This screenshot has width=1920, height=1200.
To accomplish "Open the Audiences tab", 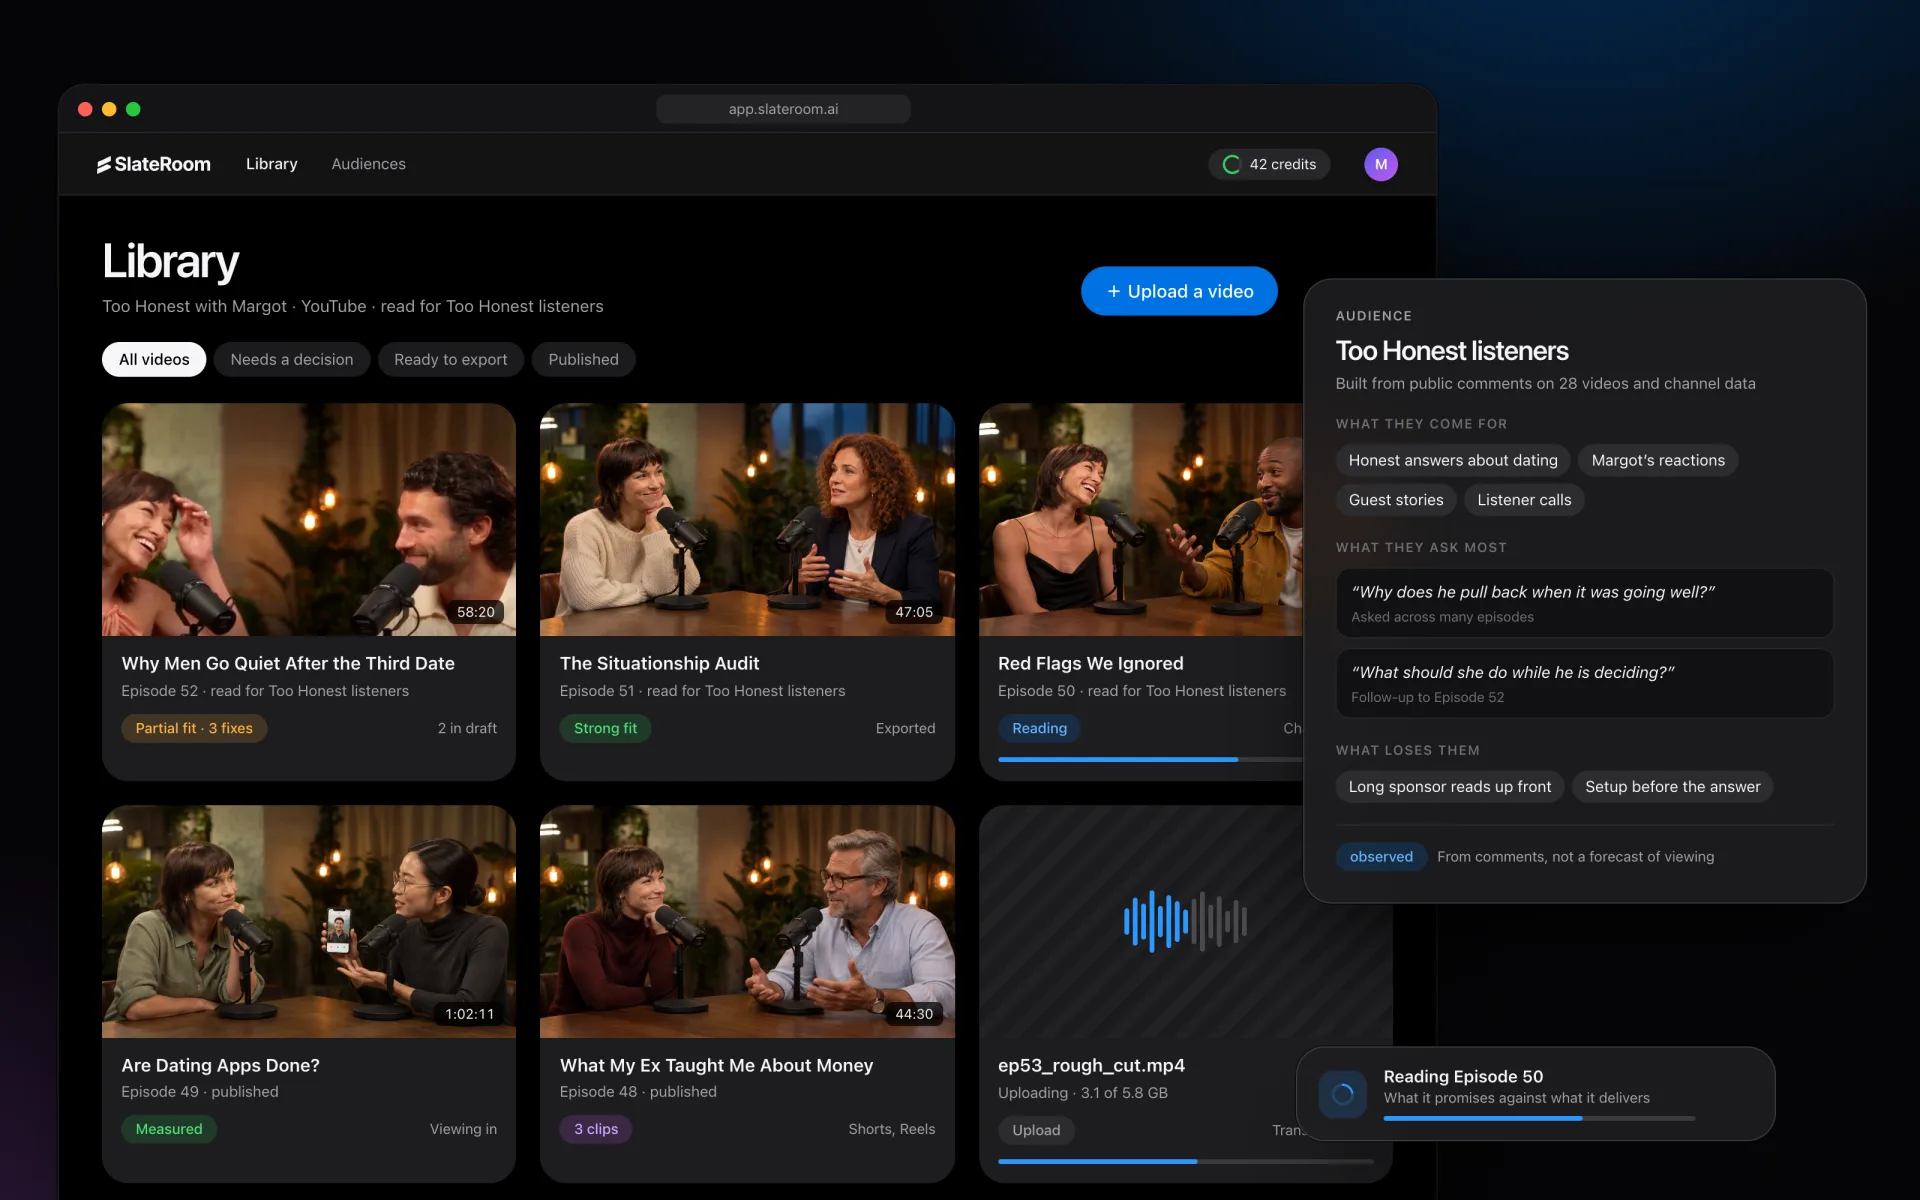I will click(x=368, y=164).
